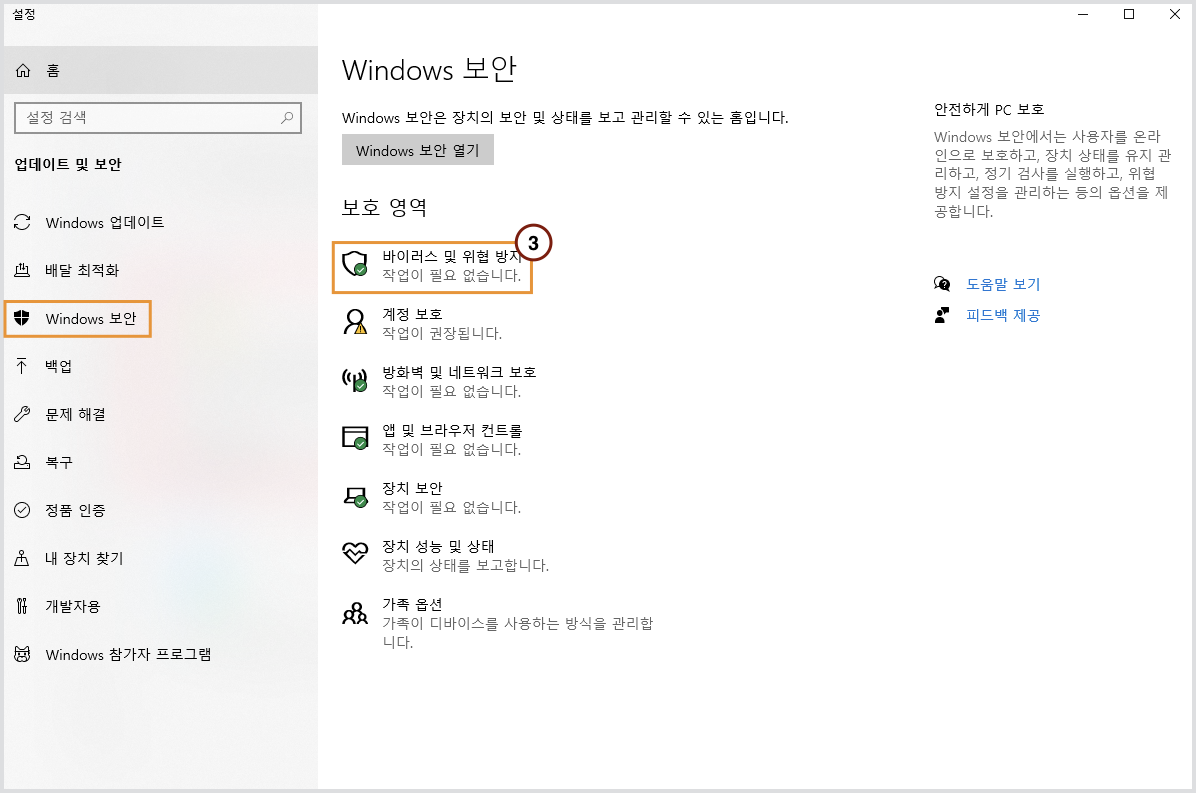The image size is (1196, 793).
Task: Click the 피드백 제공 person icon
Action: pos(942,315)
